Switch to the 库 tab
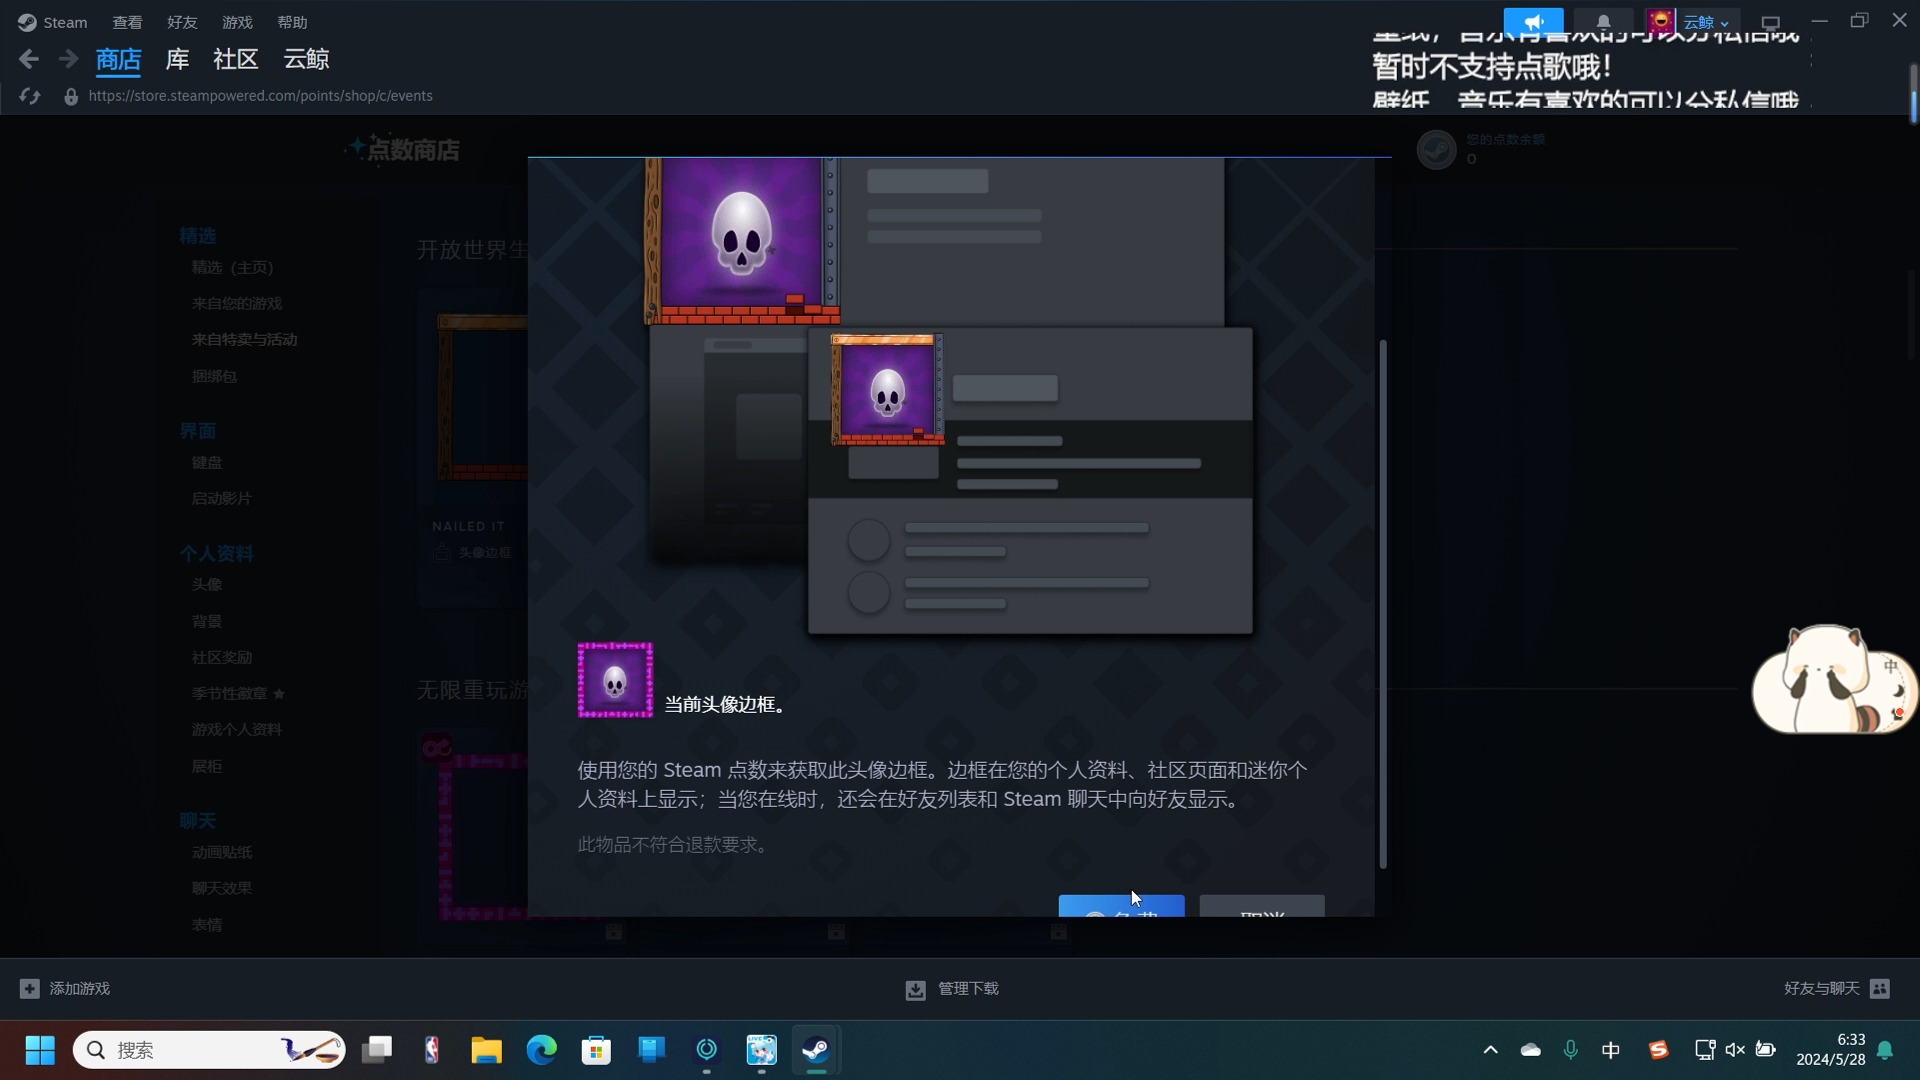Screen dimensions: 1920x1080 click(176, 59)
